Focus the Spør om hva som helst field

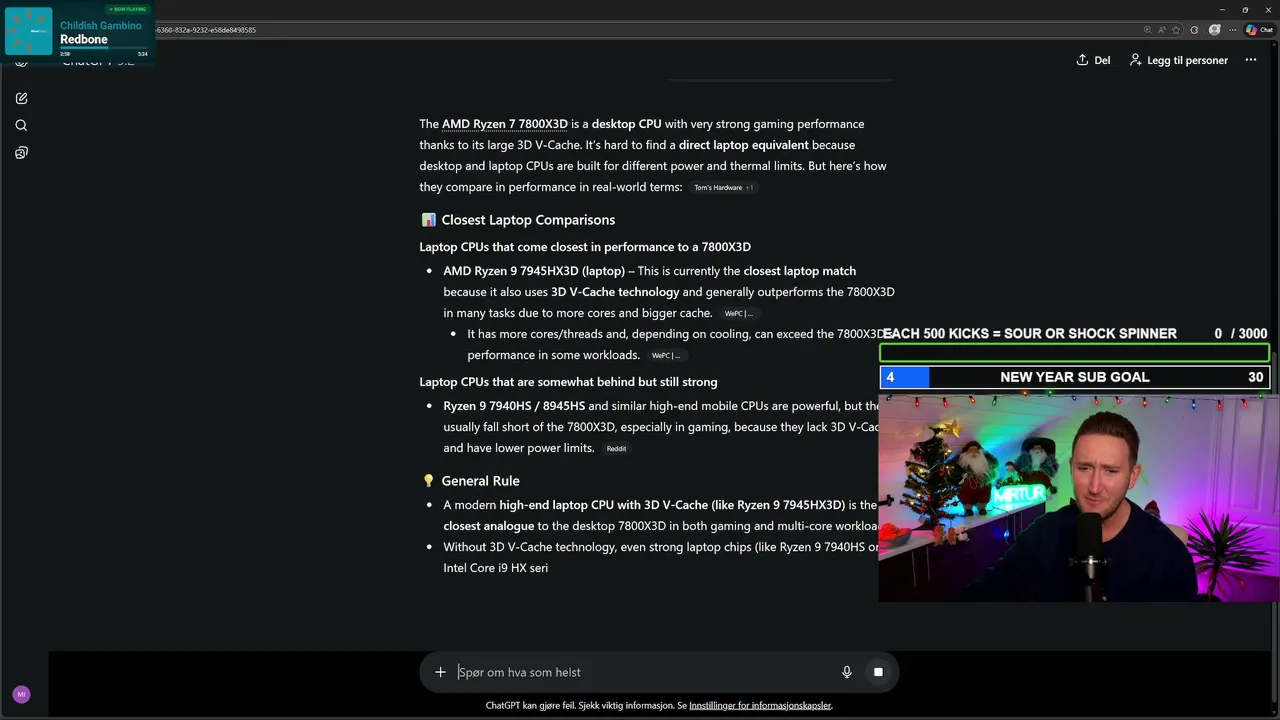coord(645,672)
